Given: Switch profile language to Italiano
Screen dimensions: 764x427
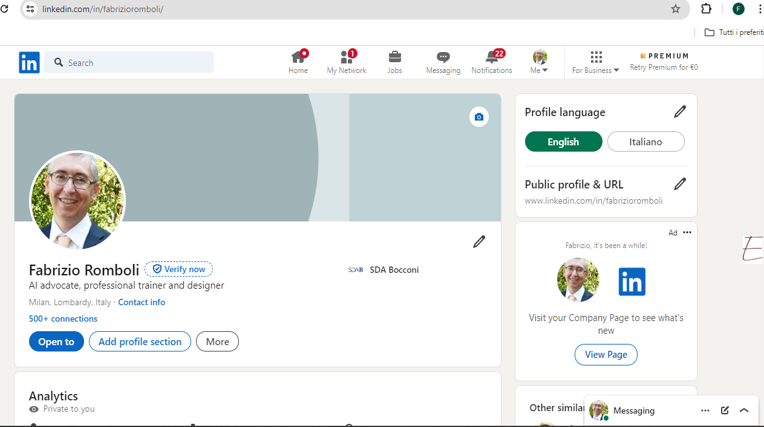Looking at the screenshot, I should (645, 142).
